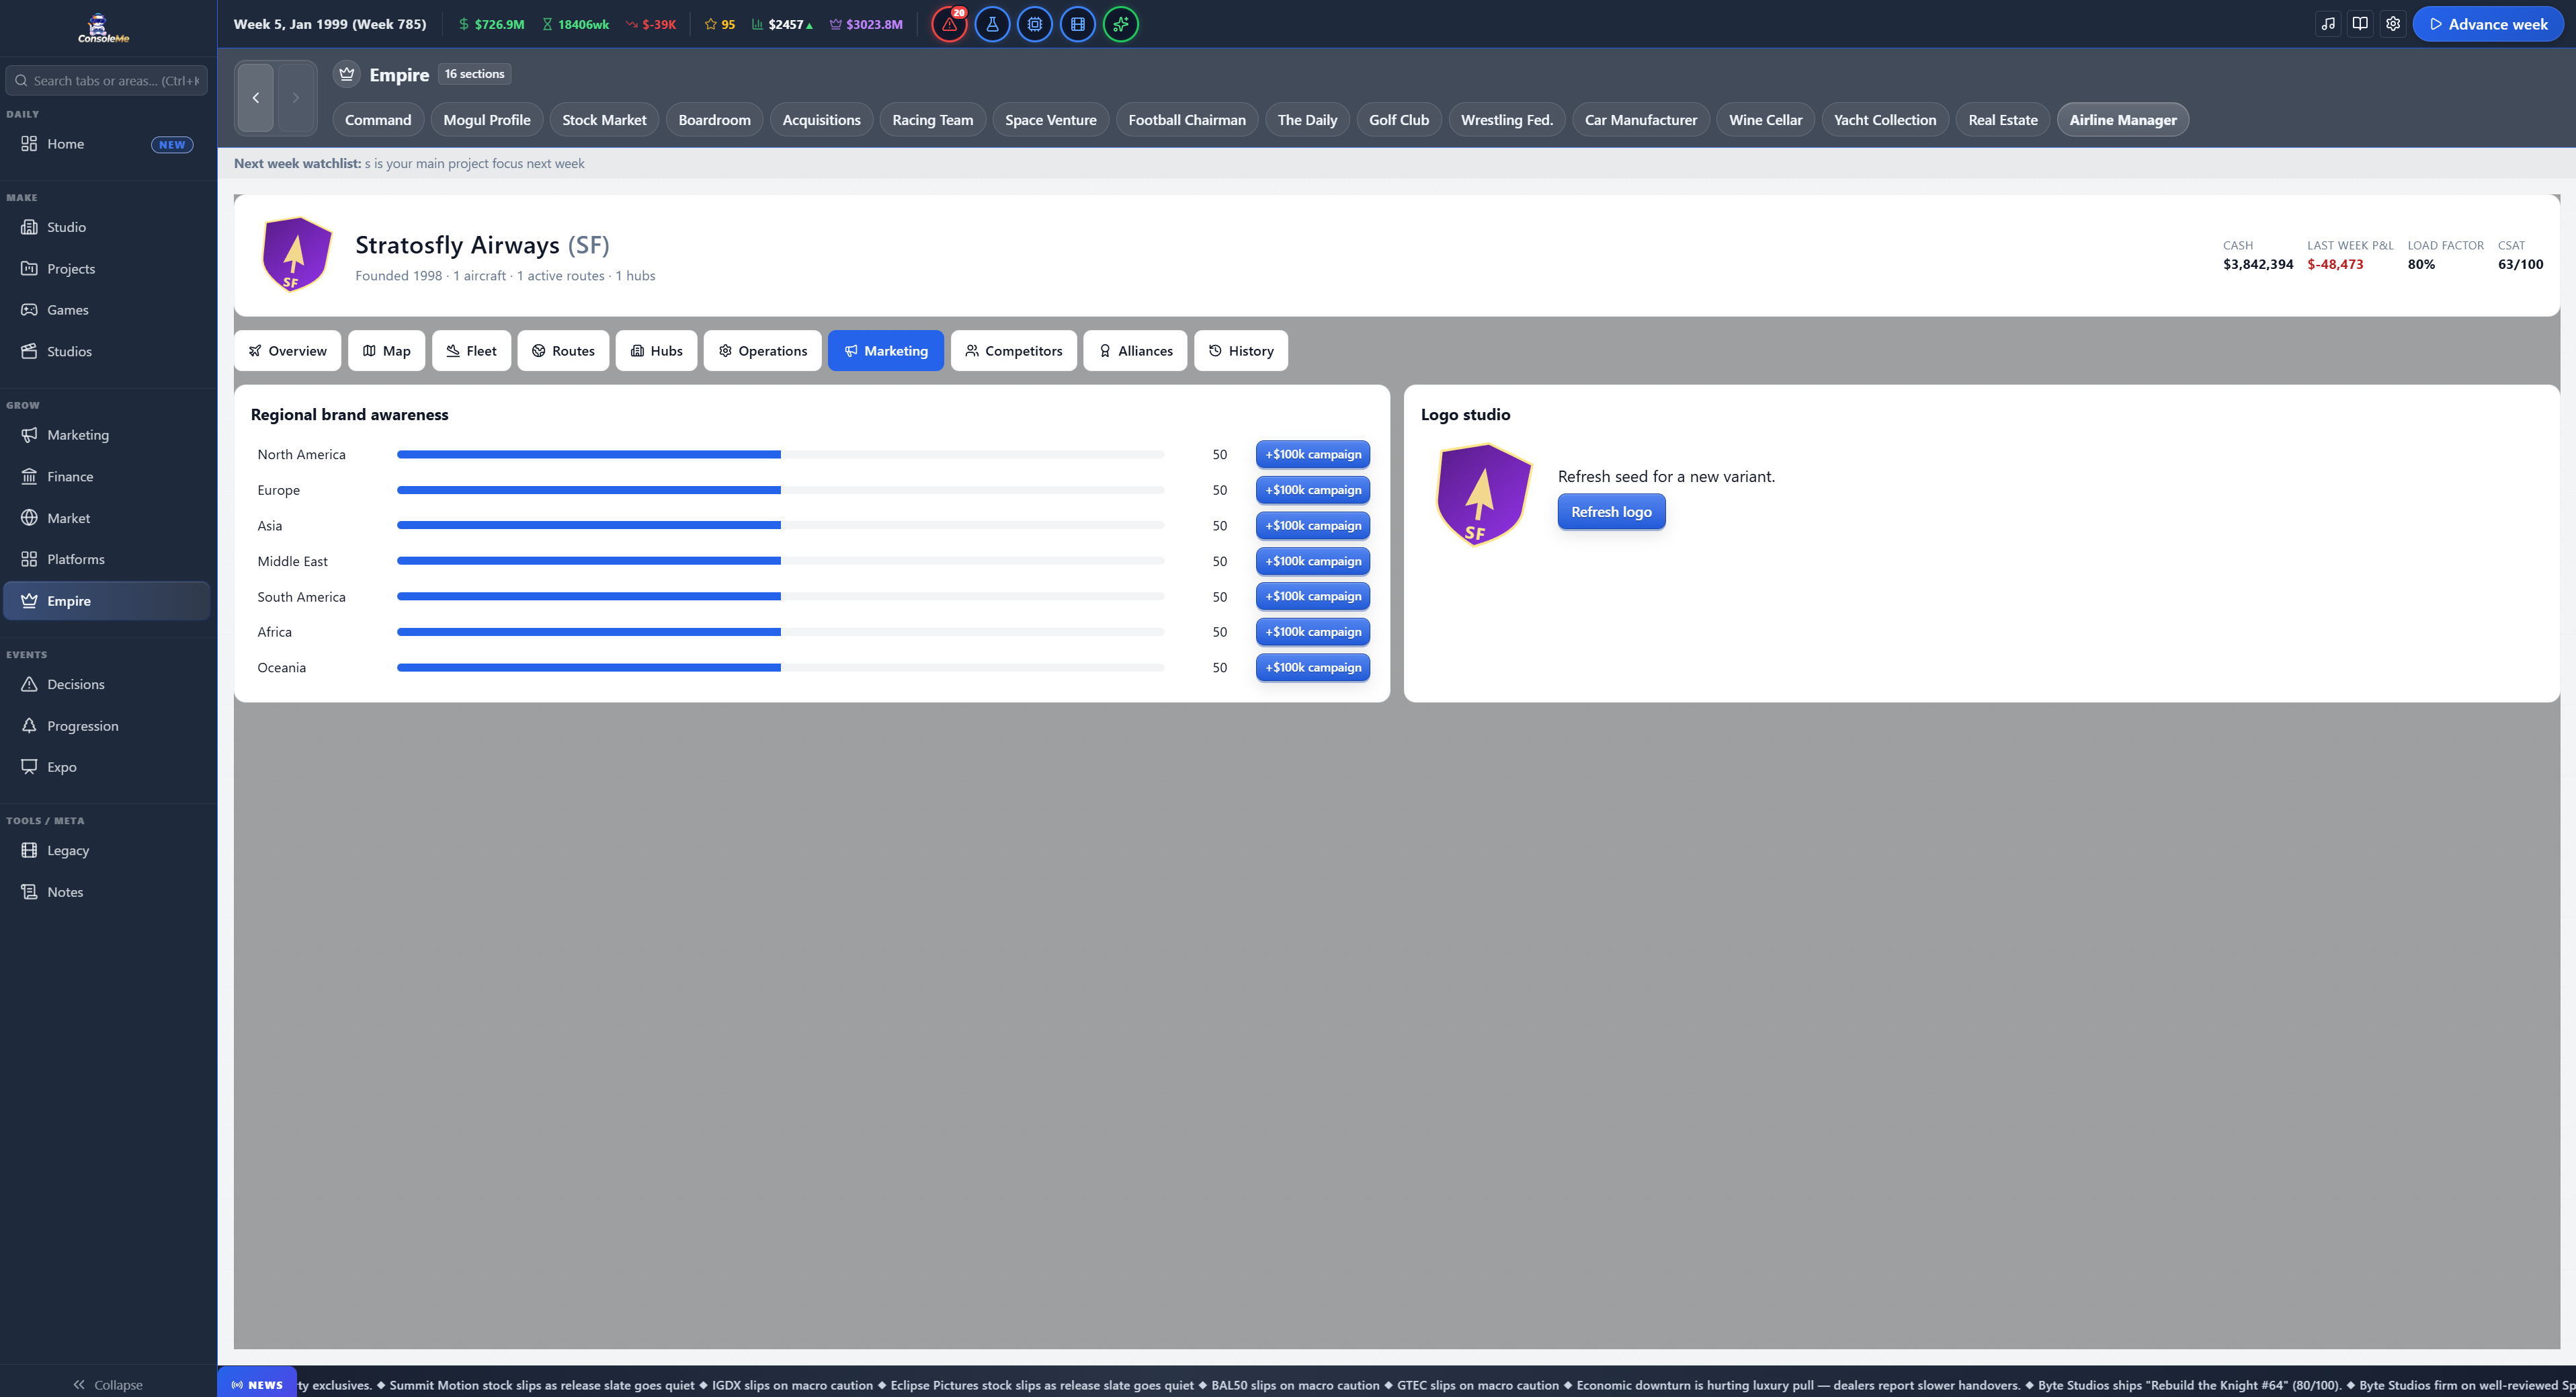Switch to the Fleet tab
Image resolution: width=2576 pixels, height=1397 pixels.
(471, 351)
